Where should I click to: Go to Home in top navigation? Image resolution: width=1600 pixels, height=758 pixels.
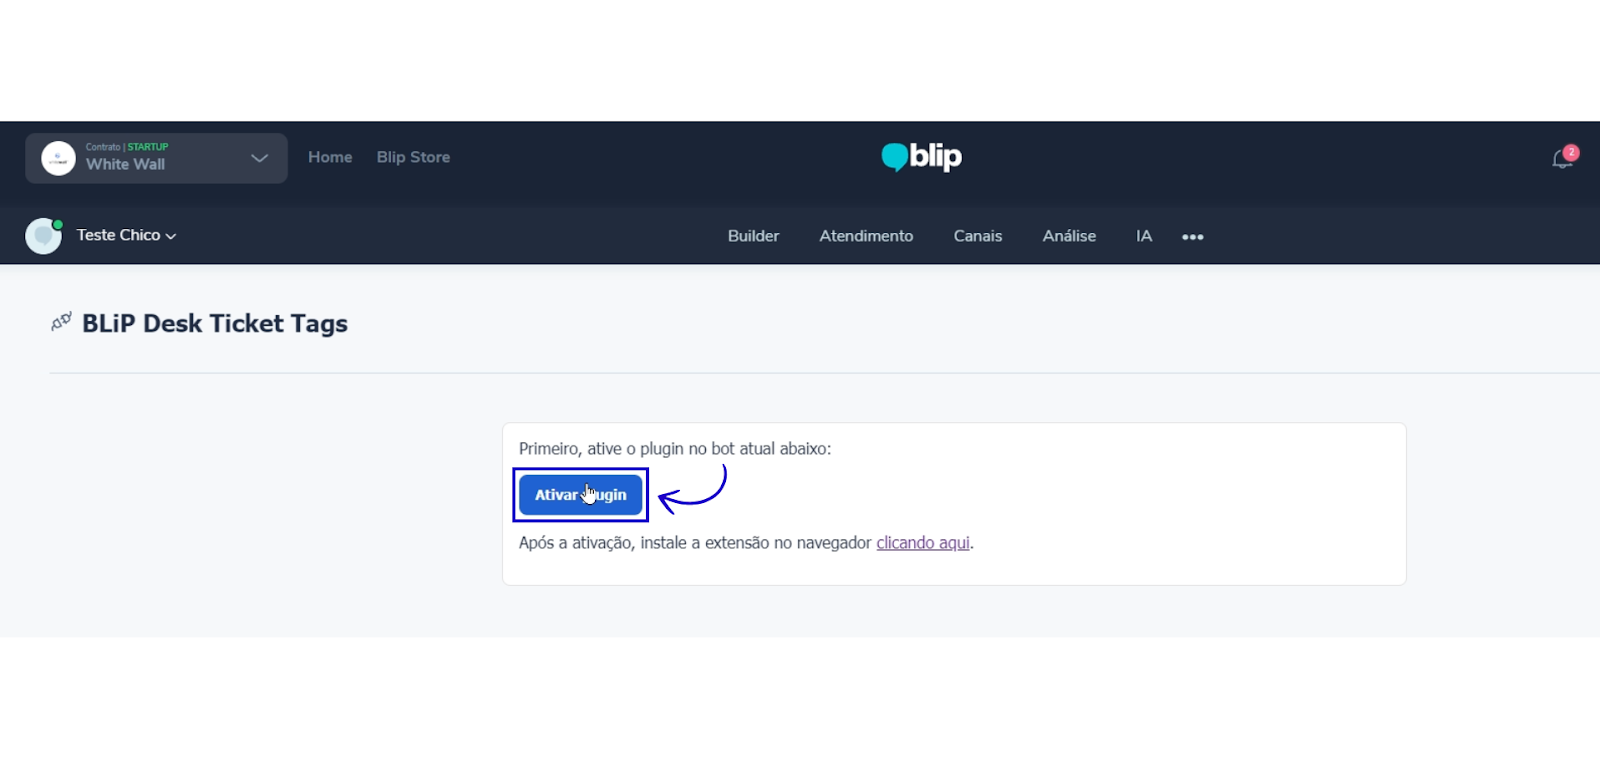point(330,157)
